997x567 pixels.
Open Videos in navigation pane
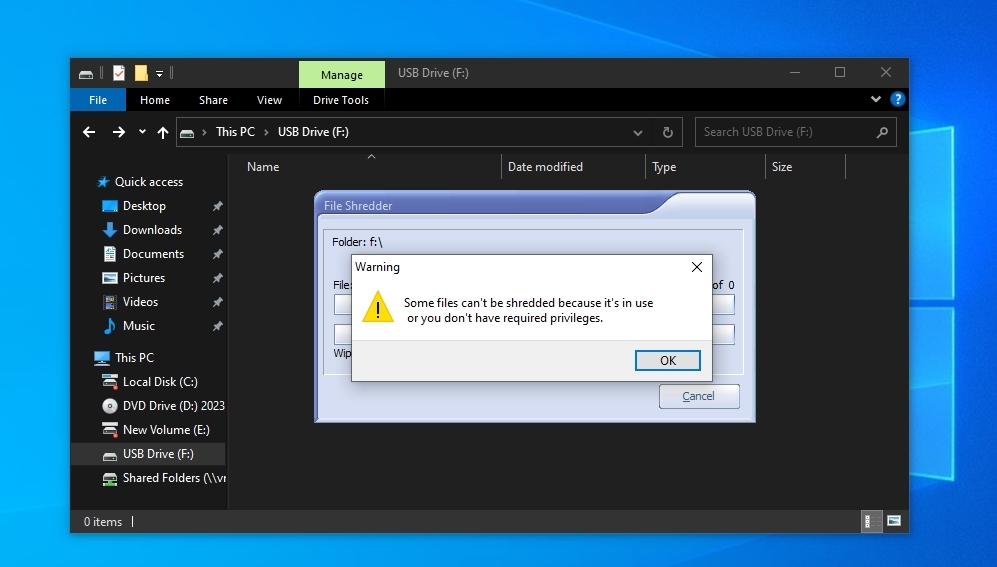pyautogui.click(x=140, y=302)
